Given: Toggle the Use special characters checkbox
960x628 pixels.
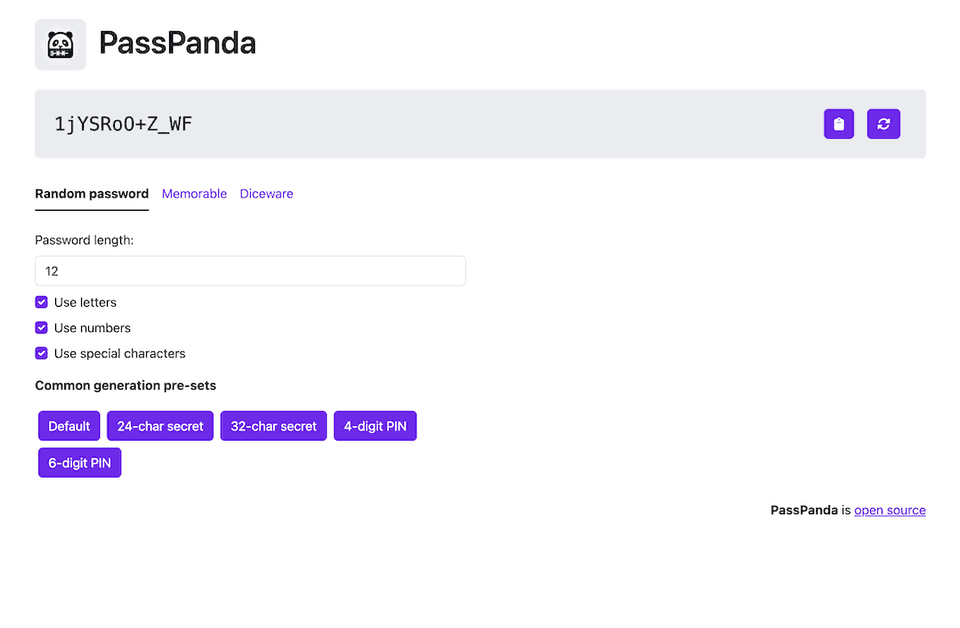Looking at the screenshot, I should tap(42, 353).
